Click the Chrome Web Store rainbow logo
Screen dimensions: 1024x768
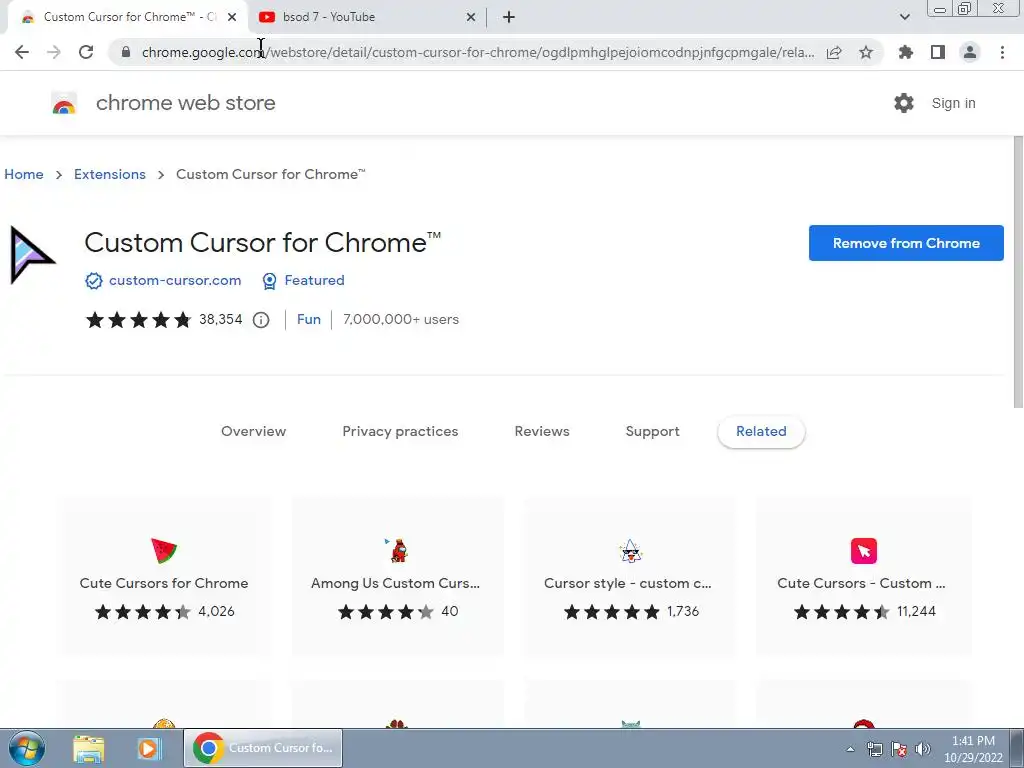click(64, 103)
